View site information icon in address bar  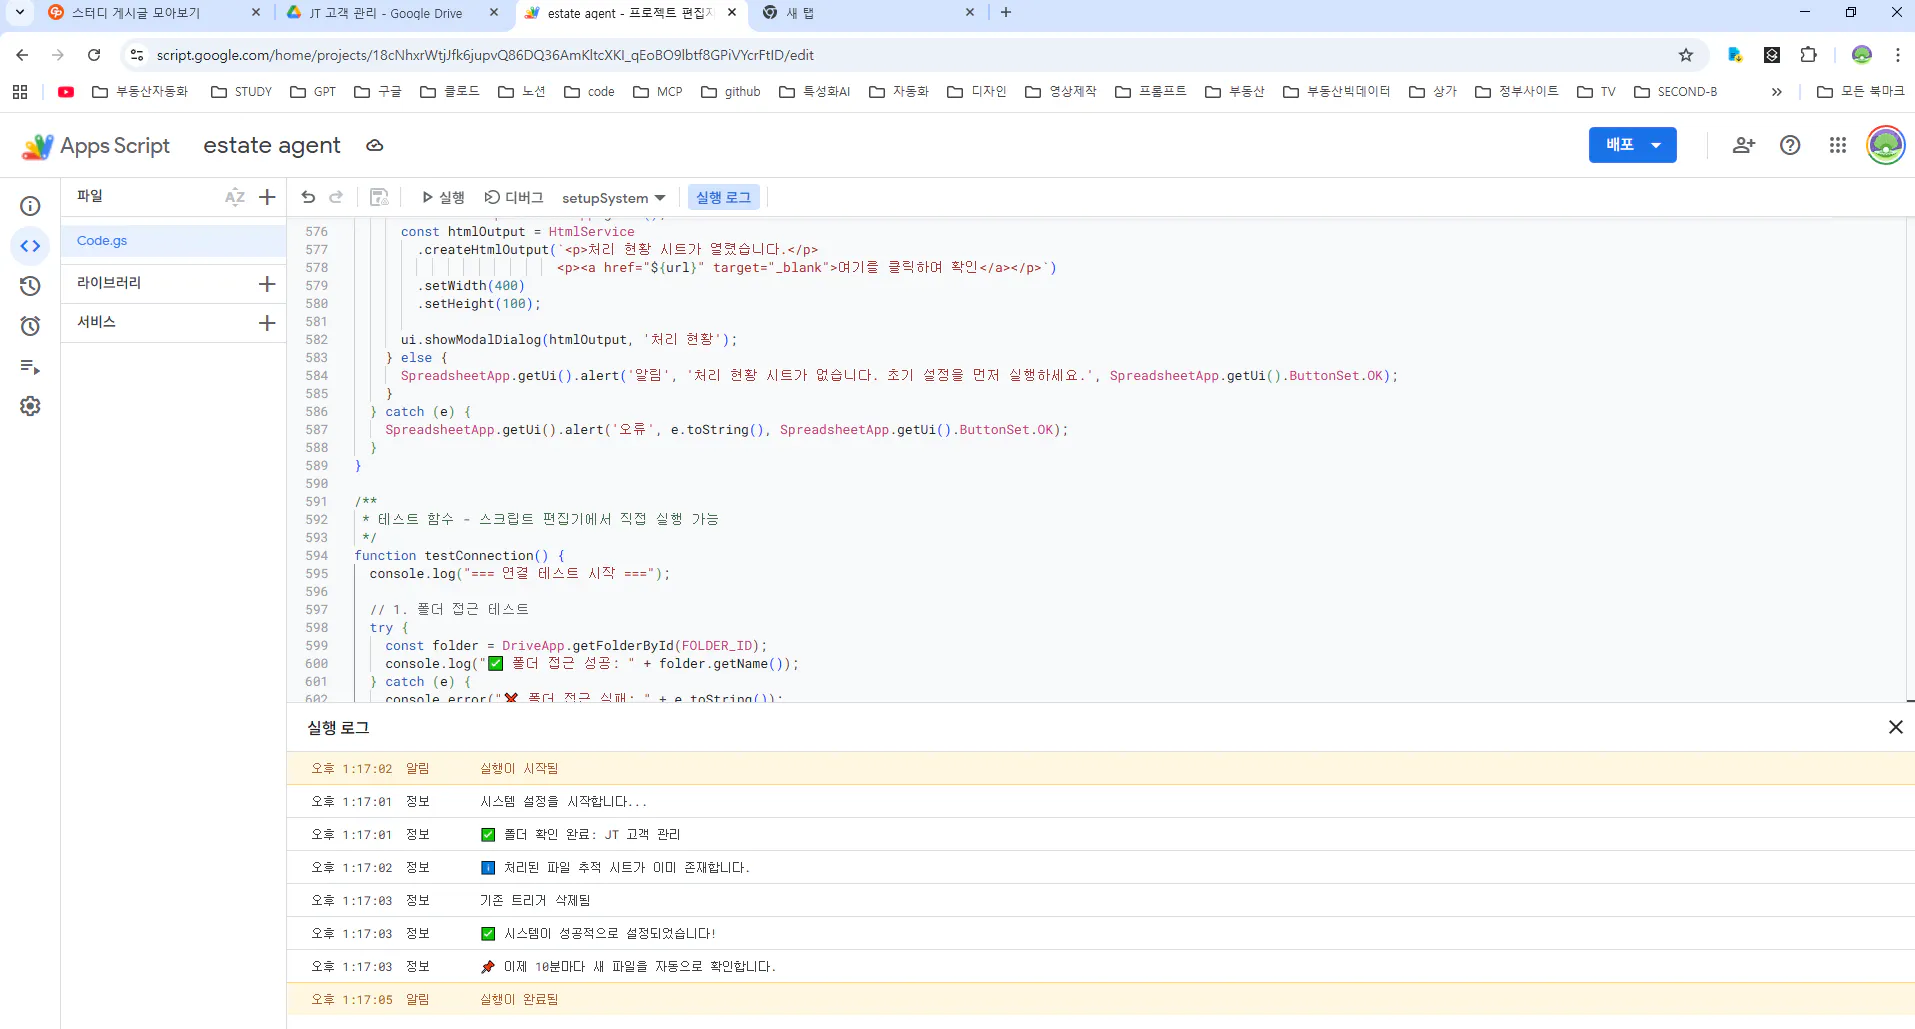[137, 55]
